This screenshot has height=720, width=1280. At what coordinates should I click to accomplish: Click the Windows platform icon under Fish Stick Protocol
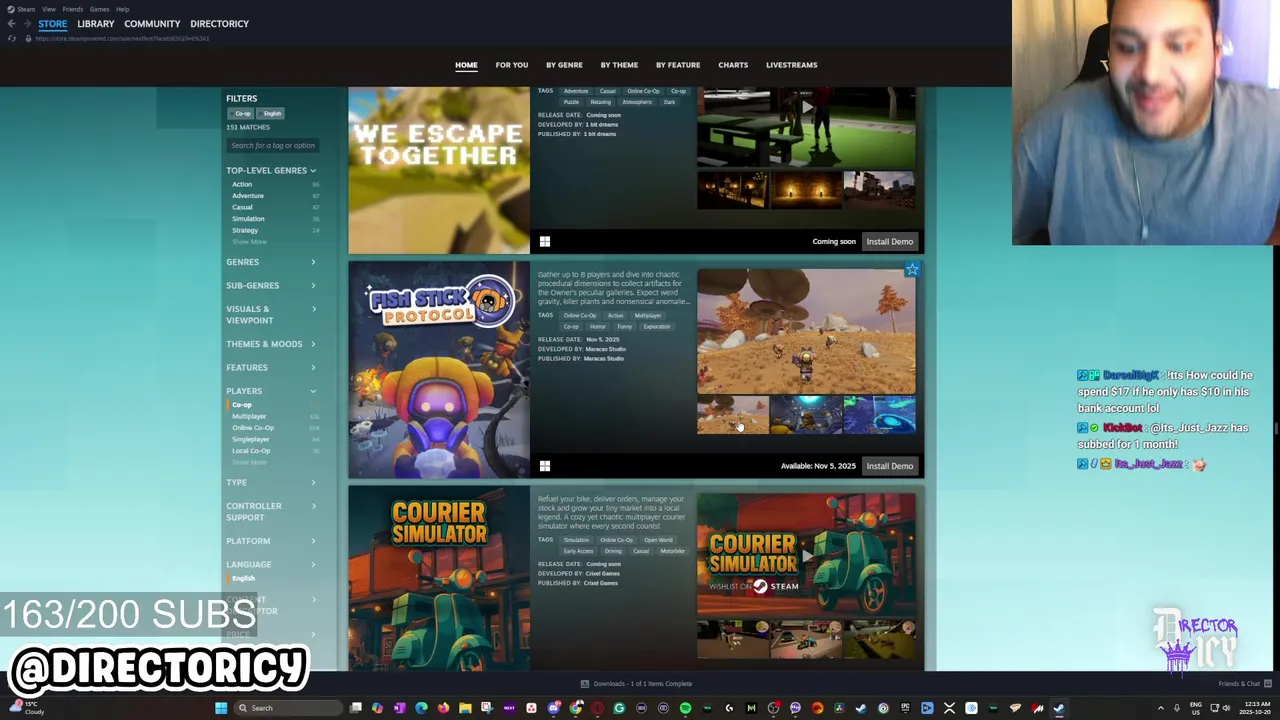pos(545,466)
